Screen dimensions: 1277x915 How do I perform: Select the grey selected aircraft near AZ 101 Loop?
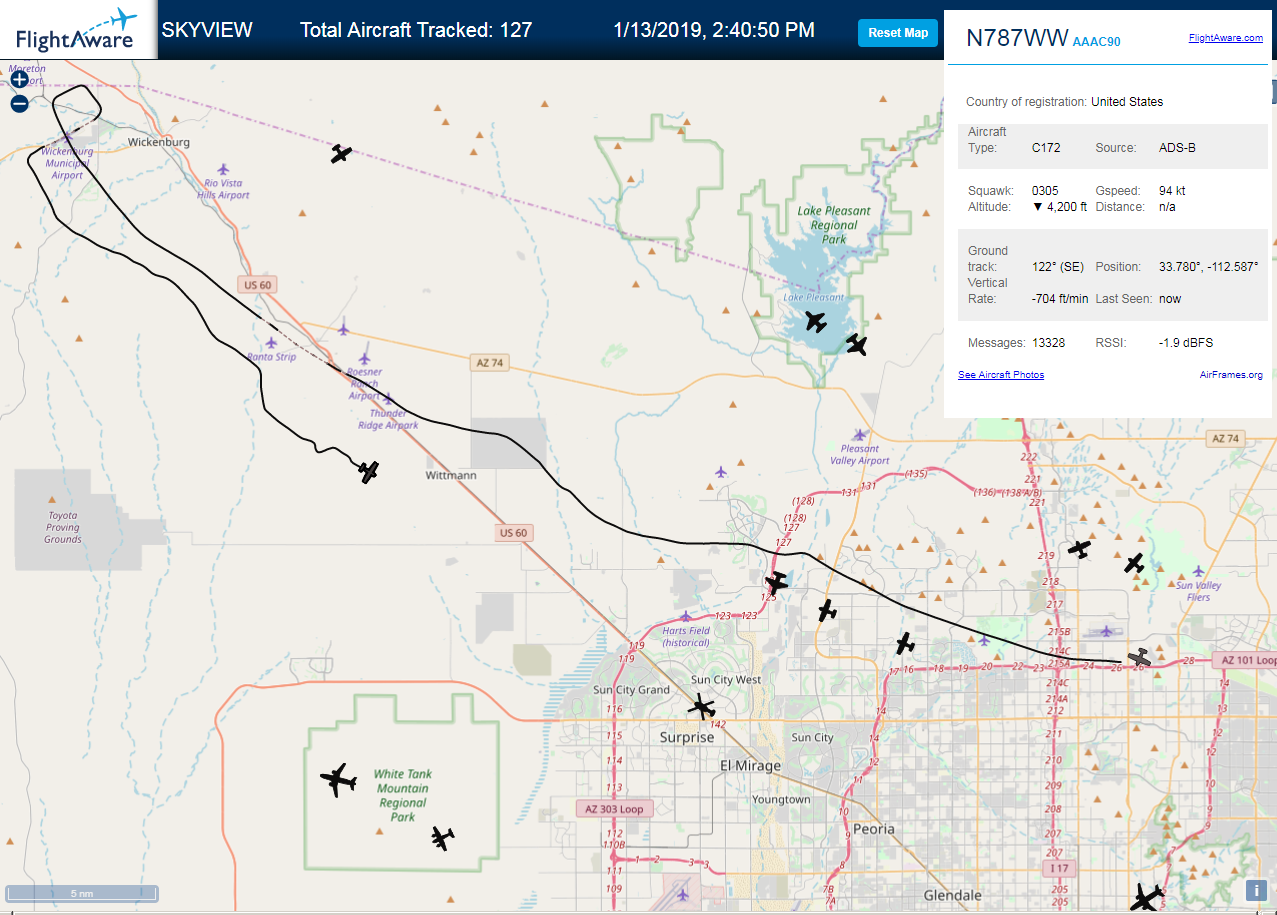point(1140,657)
